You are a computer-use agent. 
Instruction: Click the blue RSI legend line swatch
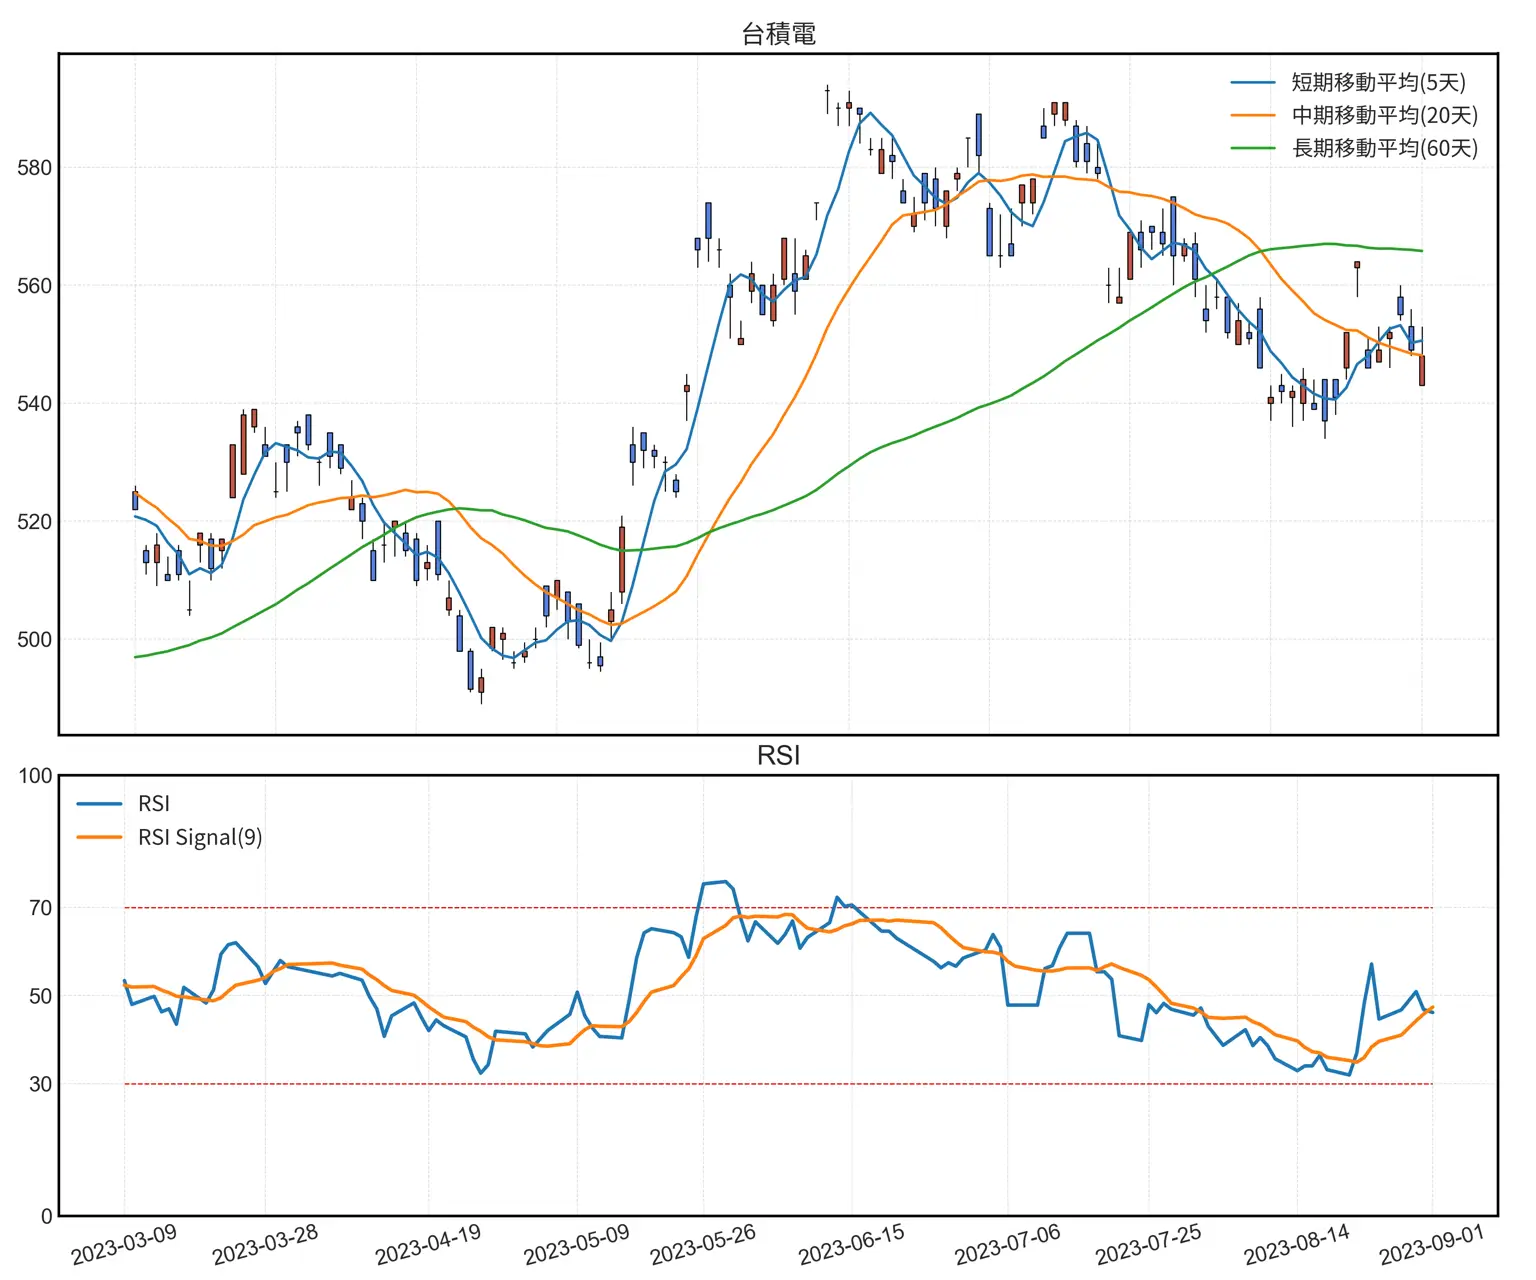99,804
